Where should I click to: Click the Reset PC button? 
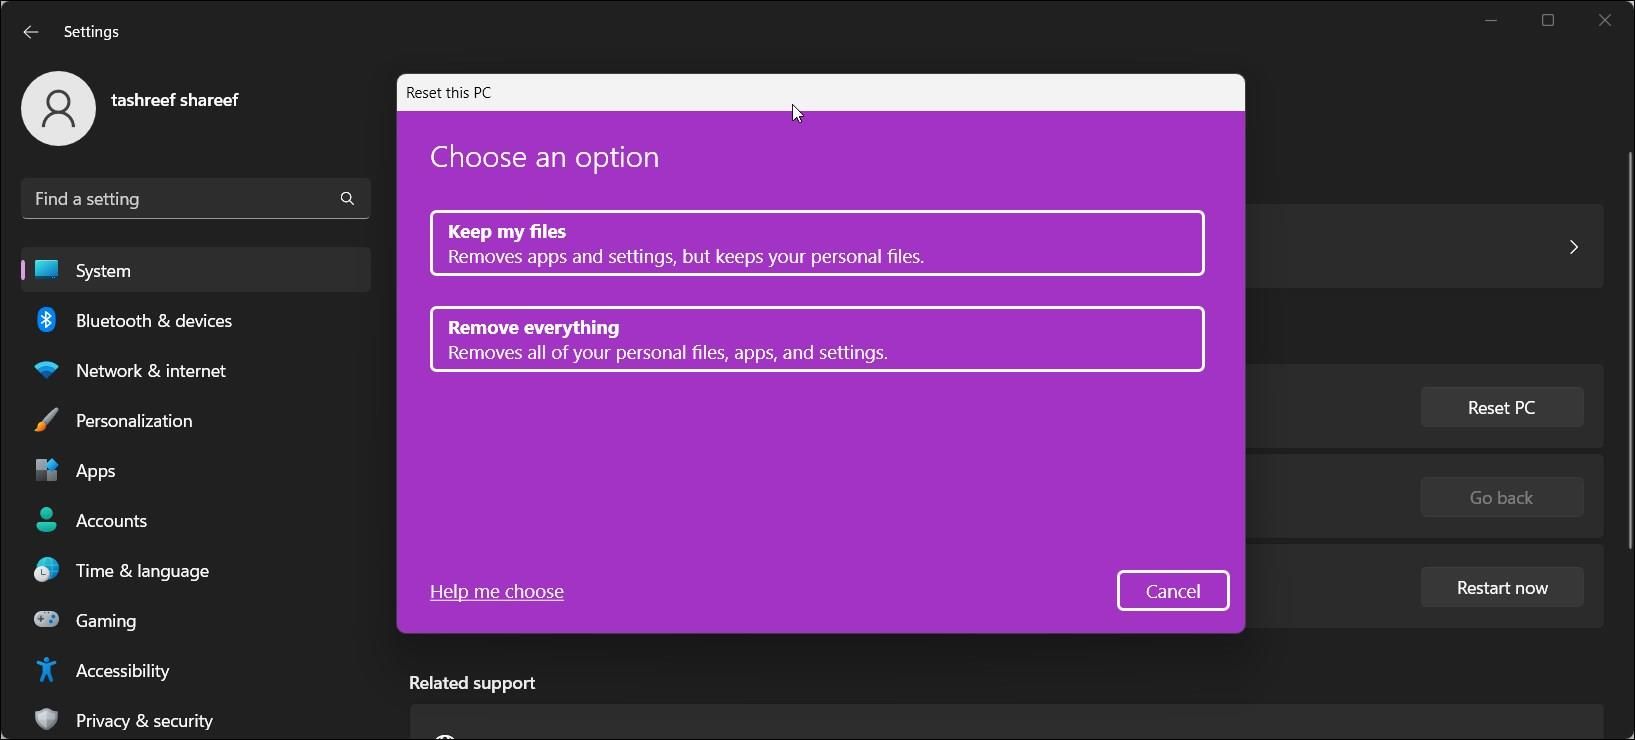point(1502,407)
